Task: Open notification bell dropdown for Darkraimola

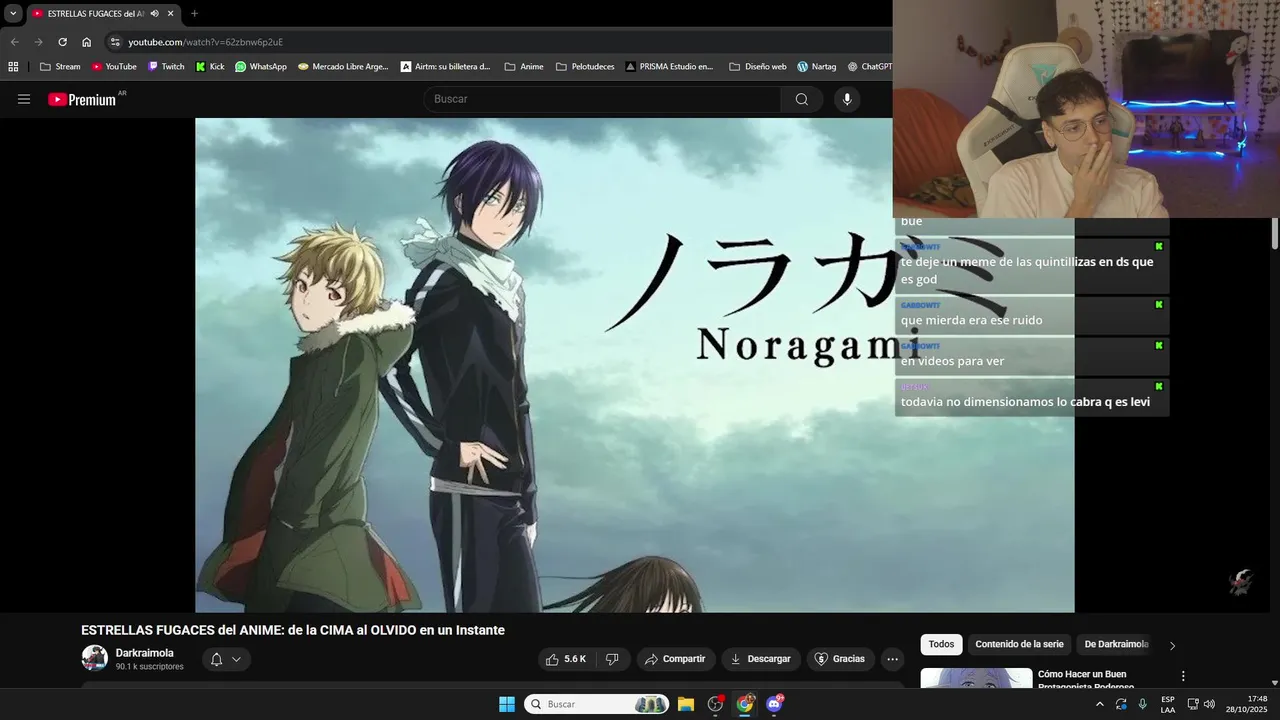Action: tap(226, 659)
